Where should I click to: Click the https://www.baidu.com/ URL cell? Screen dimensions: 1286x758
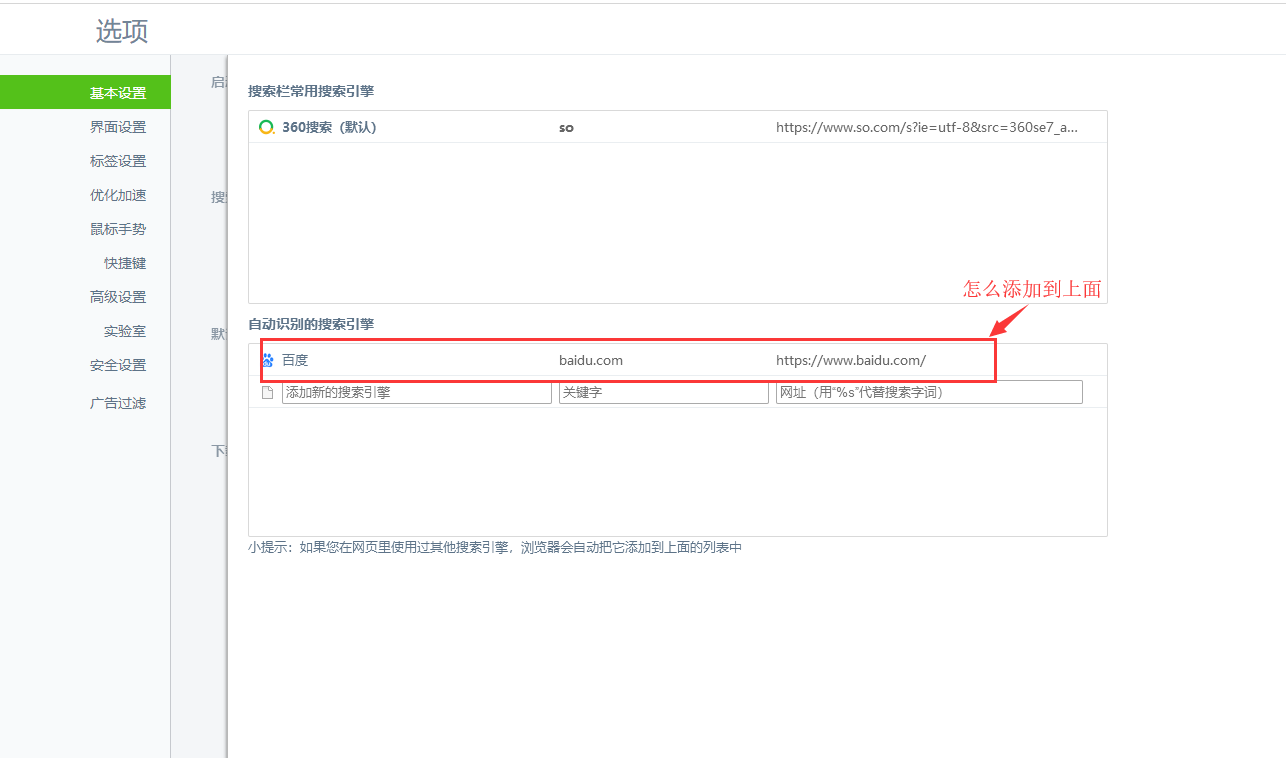(851, 360)
